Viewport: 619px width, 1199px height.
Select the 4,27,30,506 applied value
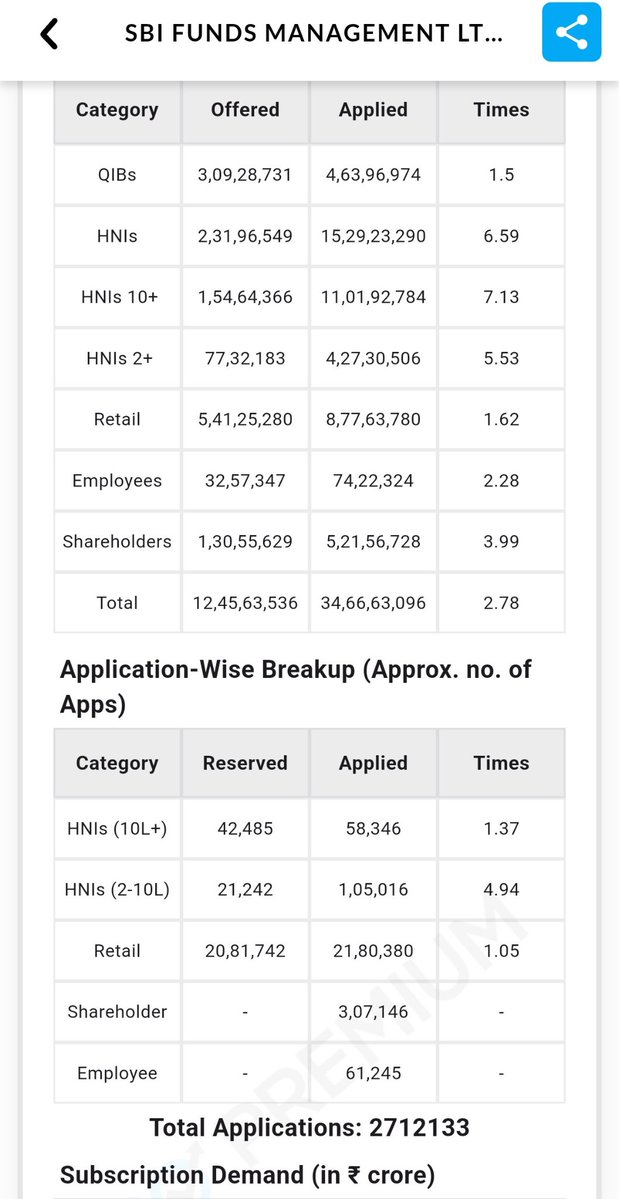[373, 358]
